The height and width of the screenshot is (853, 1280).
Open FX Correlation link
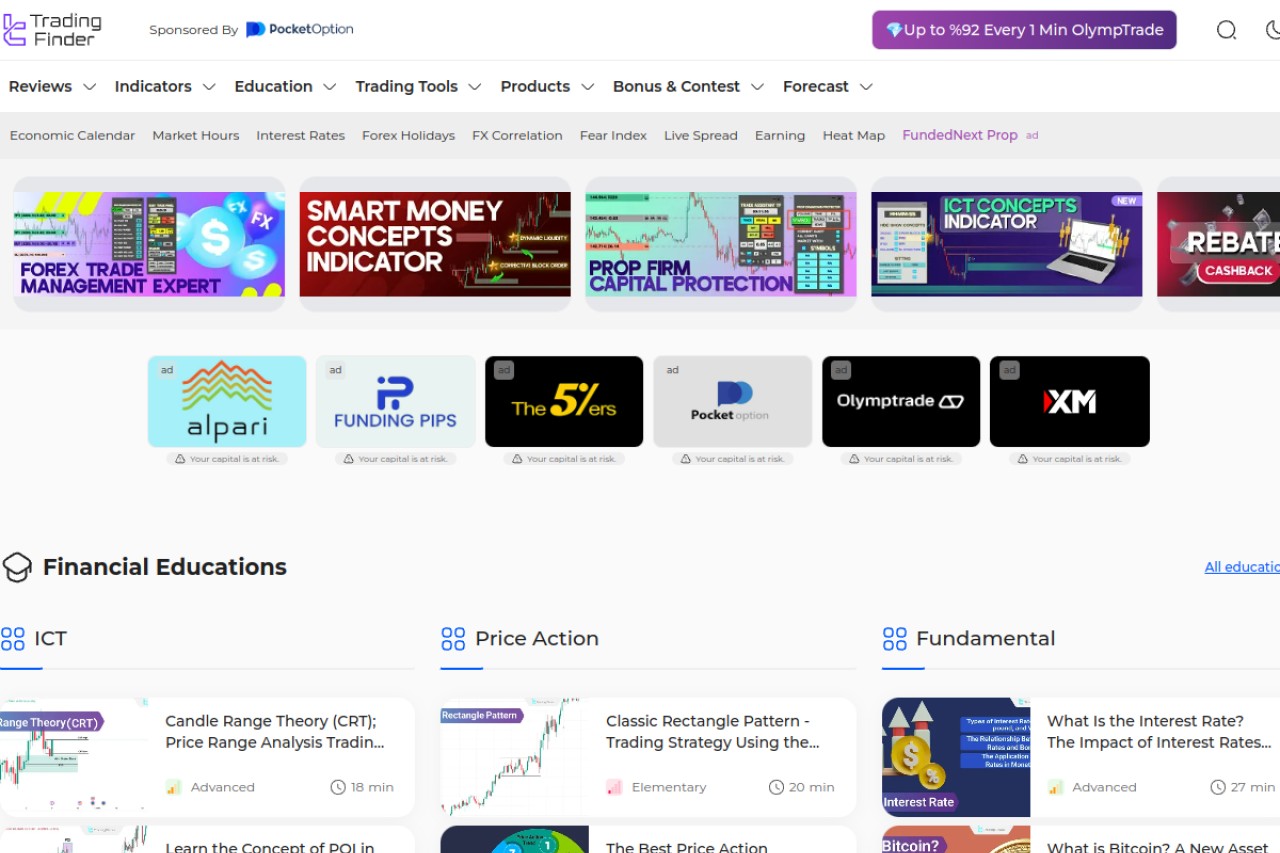[x=517, y=135]
